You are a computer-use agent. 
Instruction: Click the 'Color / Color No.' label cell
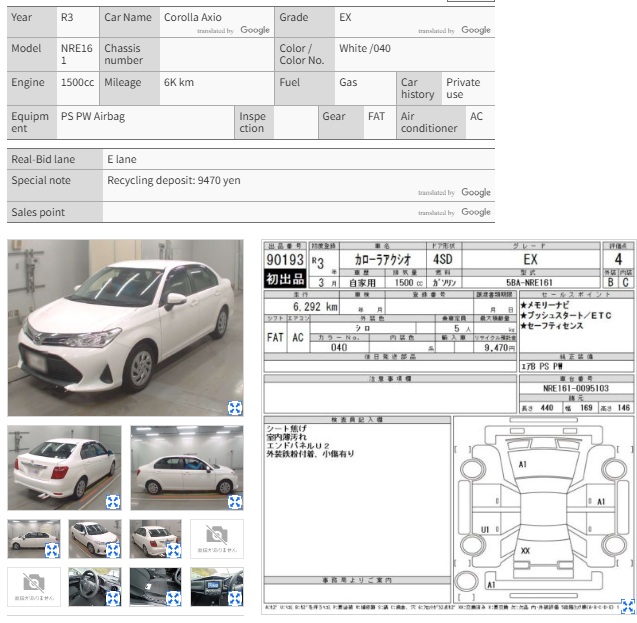click(x=305, y=54)
